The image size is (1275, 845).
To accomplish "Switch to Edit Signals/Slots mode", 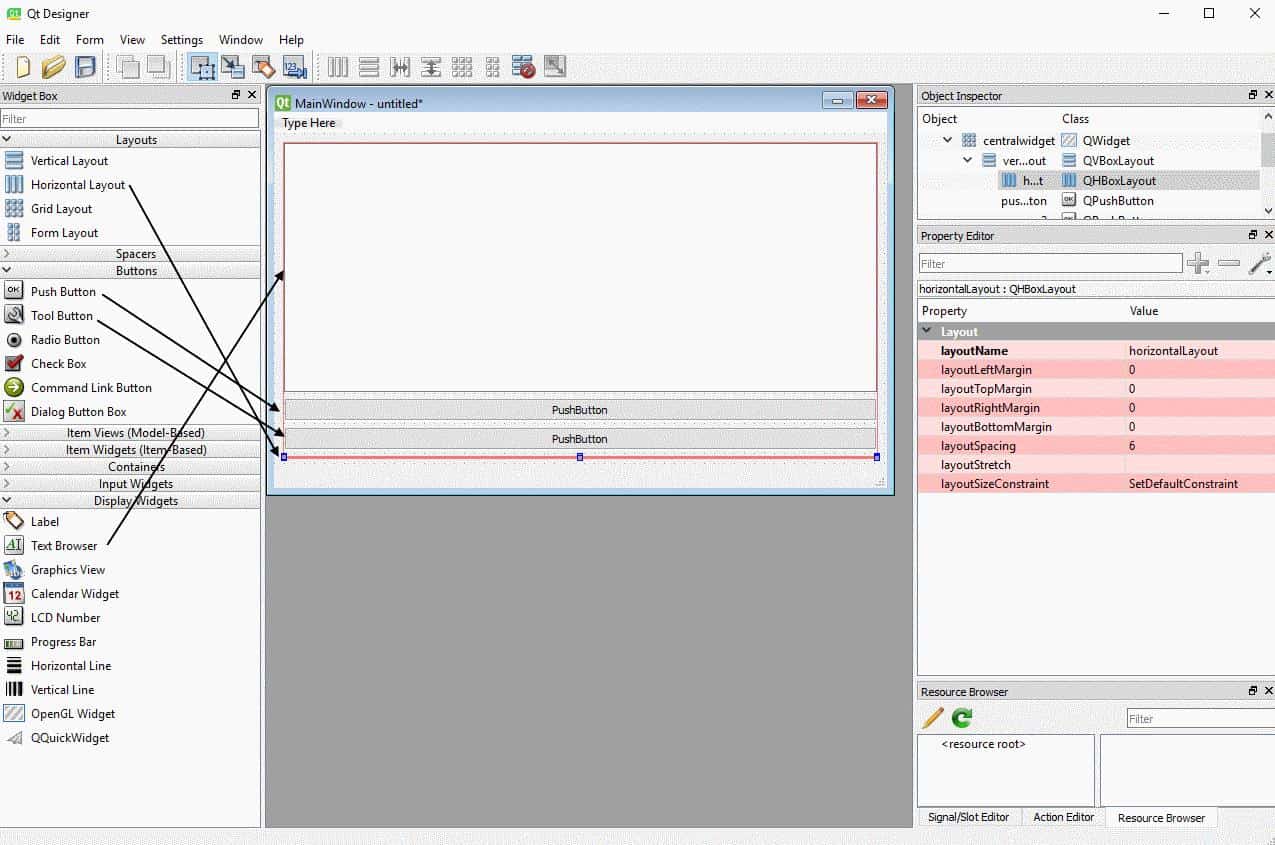I will [x=233, y=67].
